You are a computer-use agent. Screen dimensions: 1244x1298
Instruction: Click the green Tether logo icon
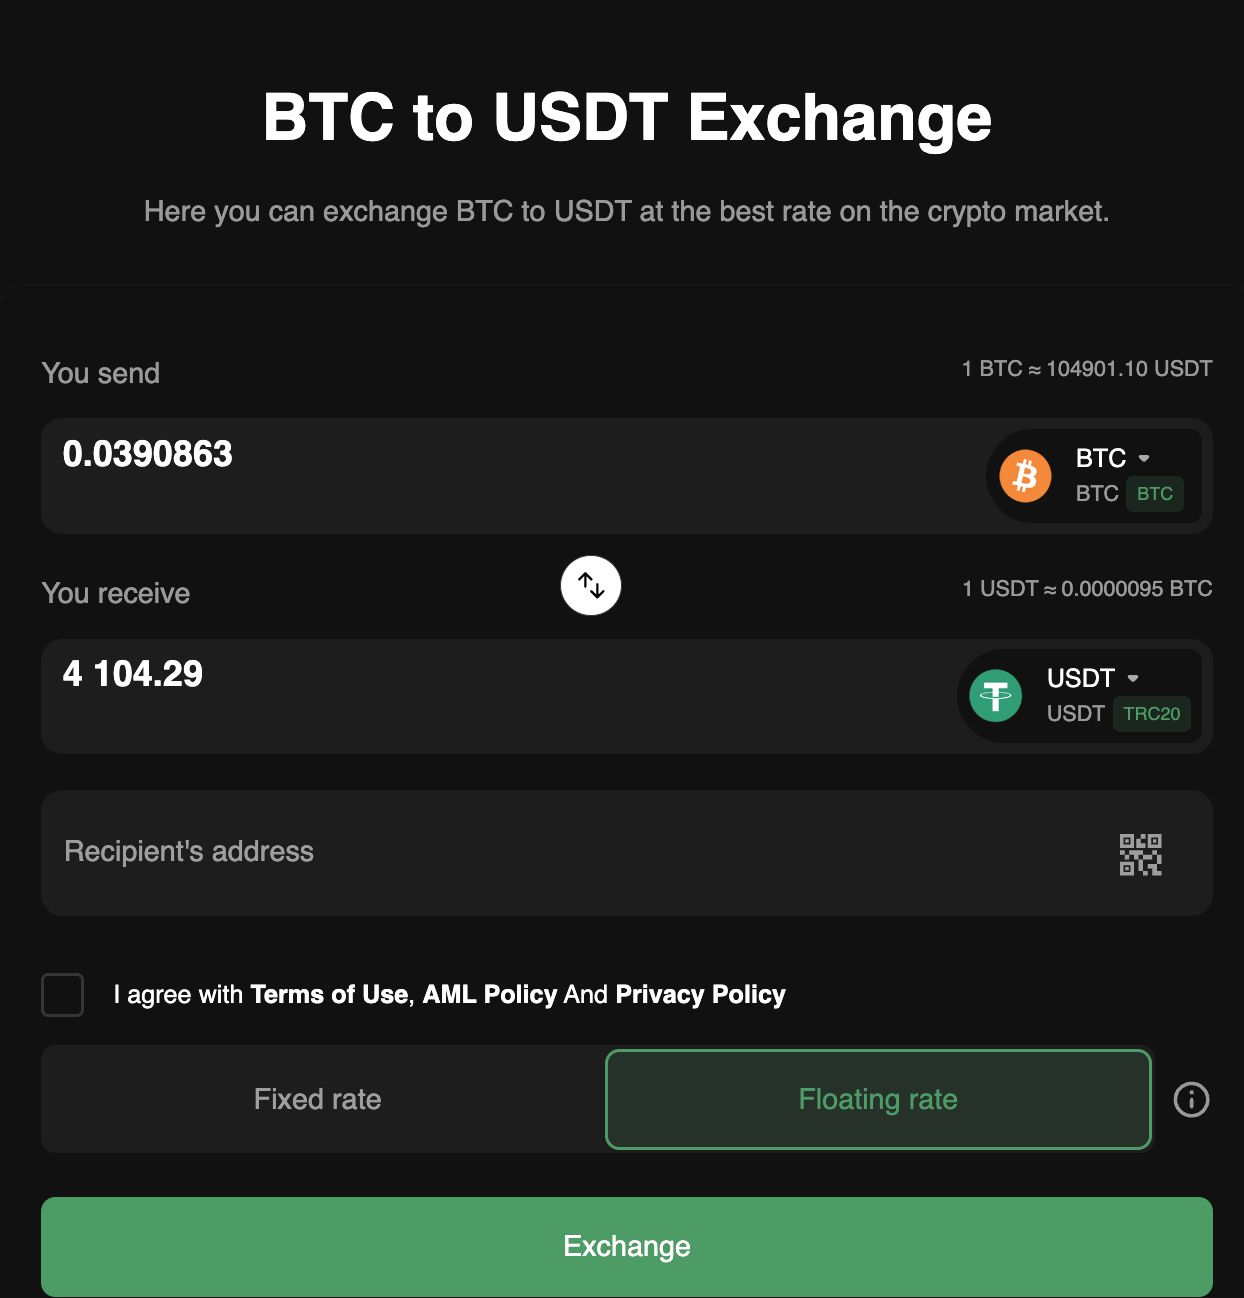[996, 696]
